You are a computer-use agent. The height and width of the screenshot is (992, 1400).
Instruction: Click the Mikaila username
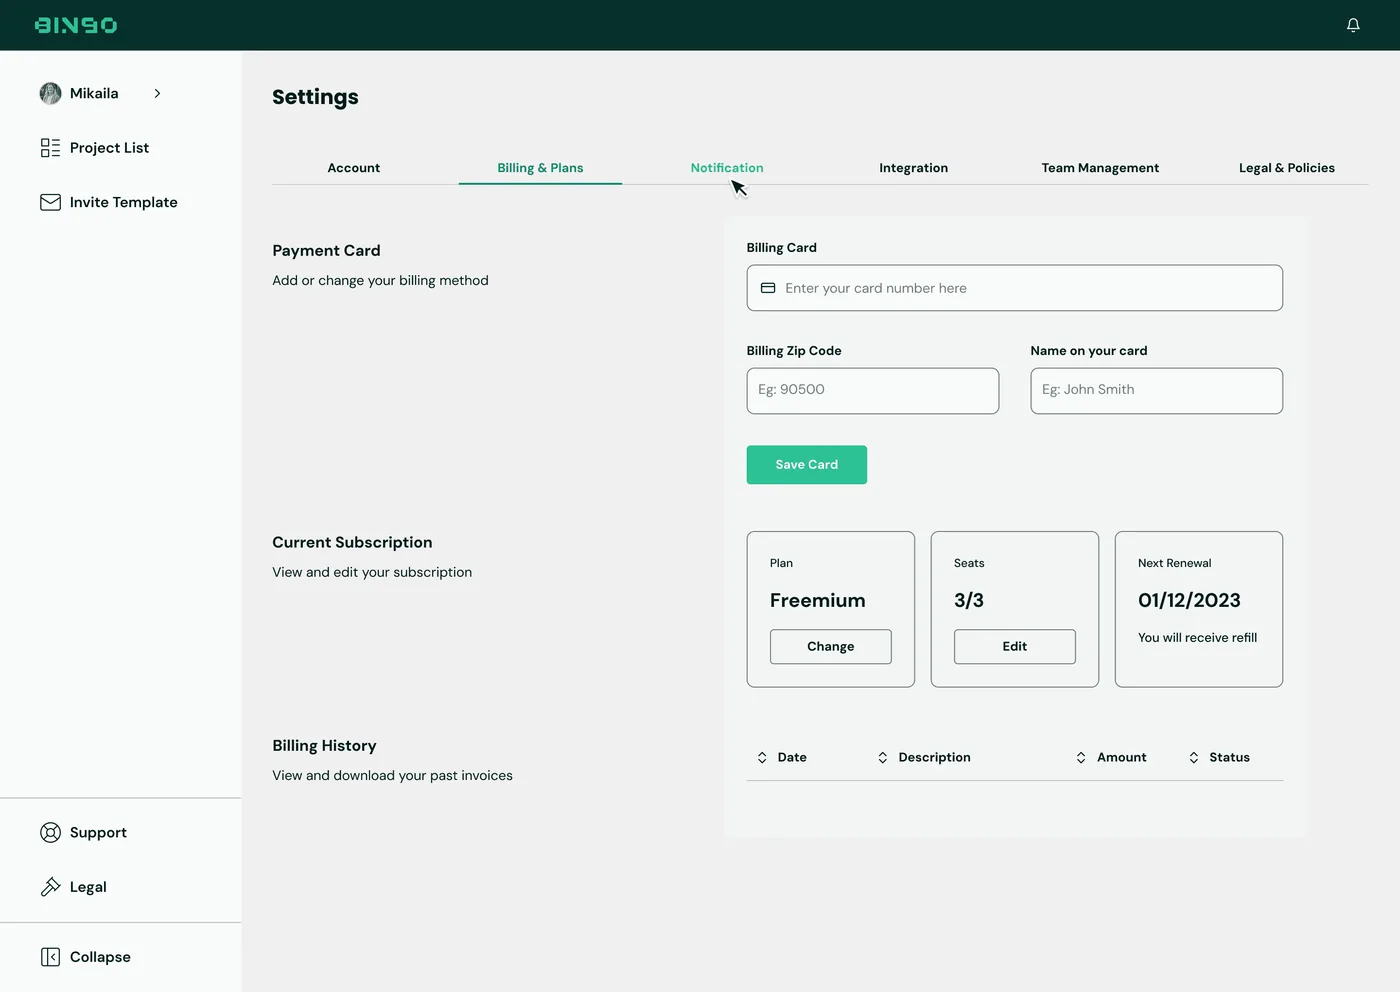click(94, 93)
